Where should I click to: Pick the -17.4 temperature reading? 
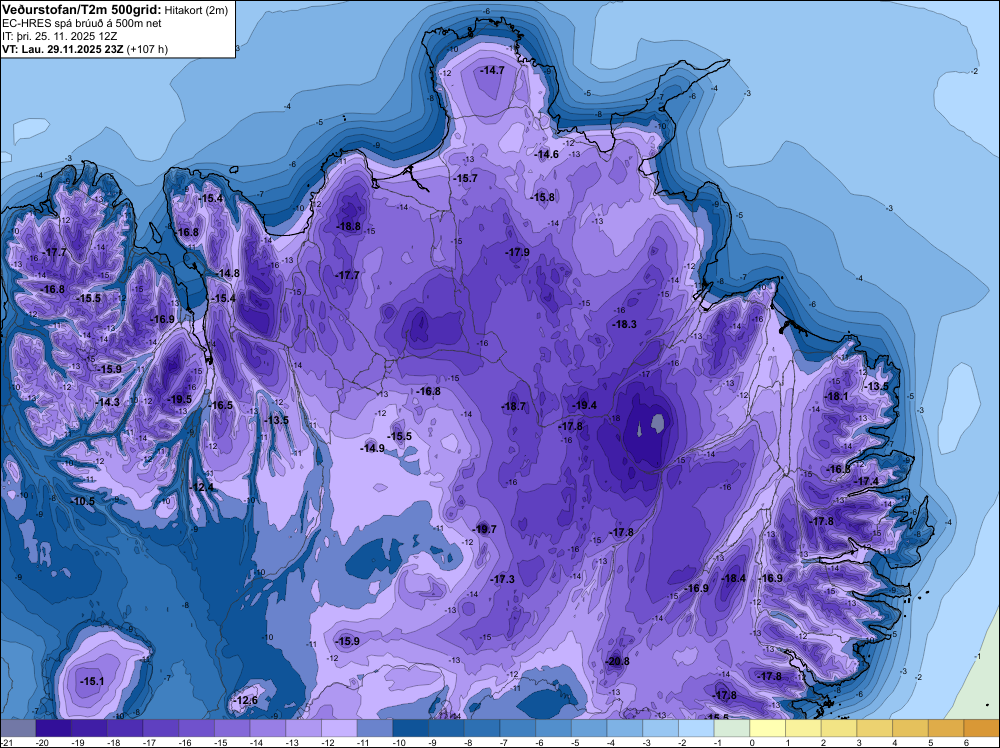pyautogui.click(x=866, y=481)
